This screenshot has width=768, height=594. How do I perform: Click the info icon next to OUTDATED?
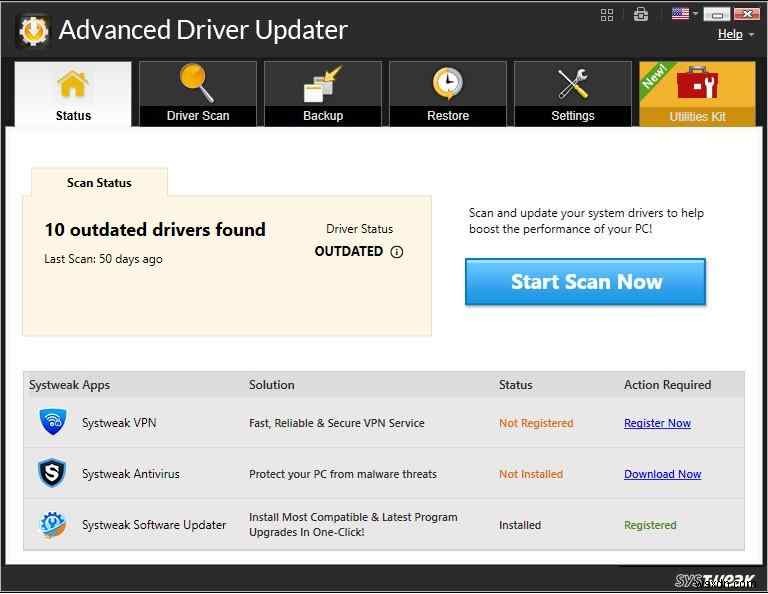[x=397, y=252]
